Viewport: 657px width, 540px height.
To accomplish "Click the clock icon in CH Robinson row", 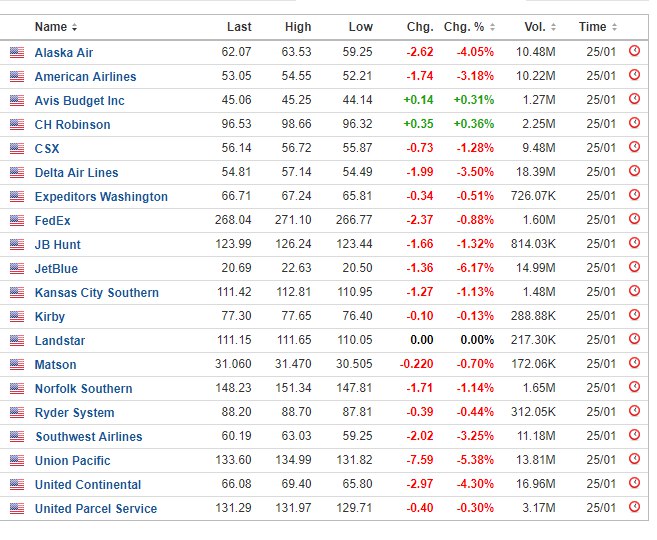I will coord(634,123).
